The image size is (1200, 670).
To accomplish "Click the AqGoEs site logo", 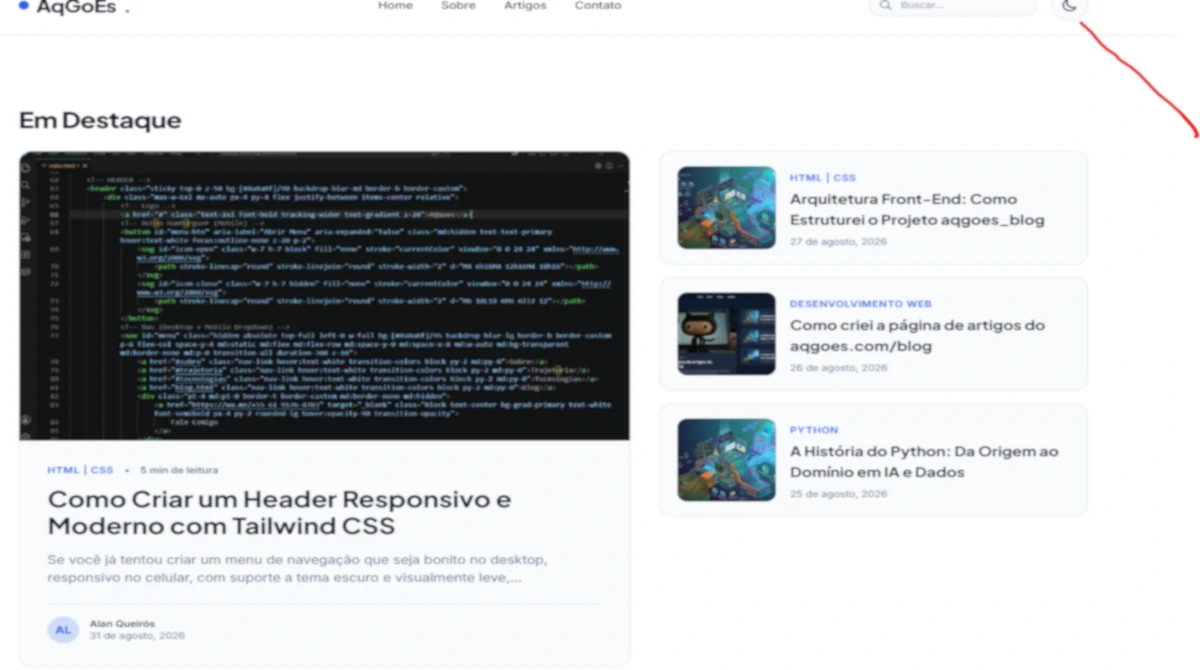I will click(x=75, y=8).
